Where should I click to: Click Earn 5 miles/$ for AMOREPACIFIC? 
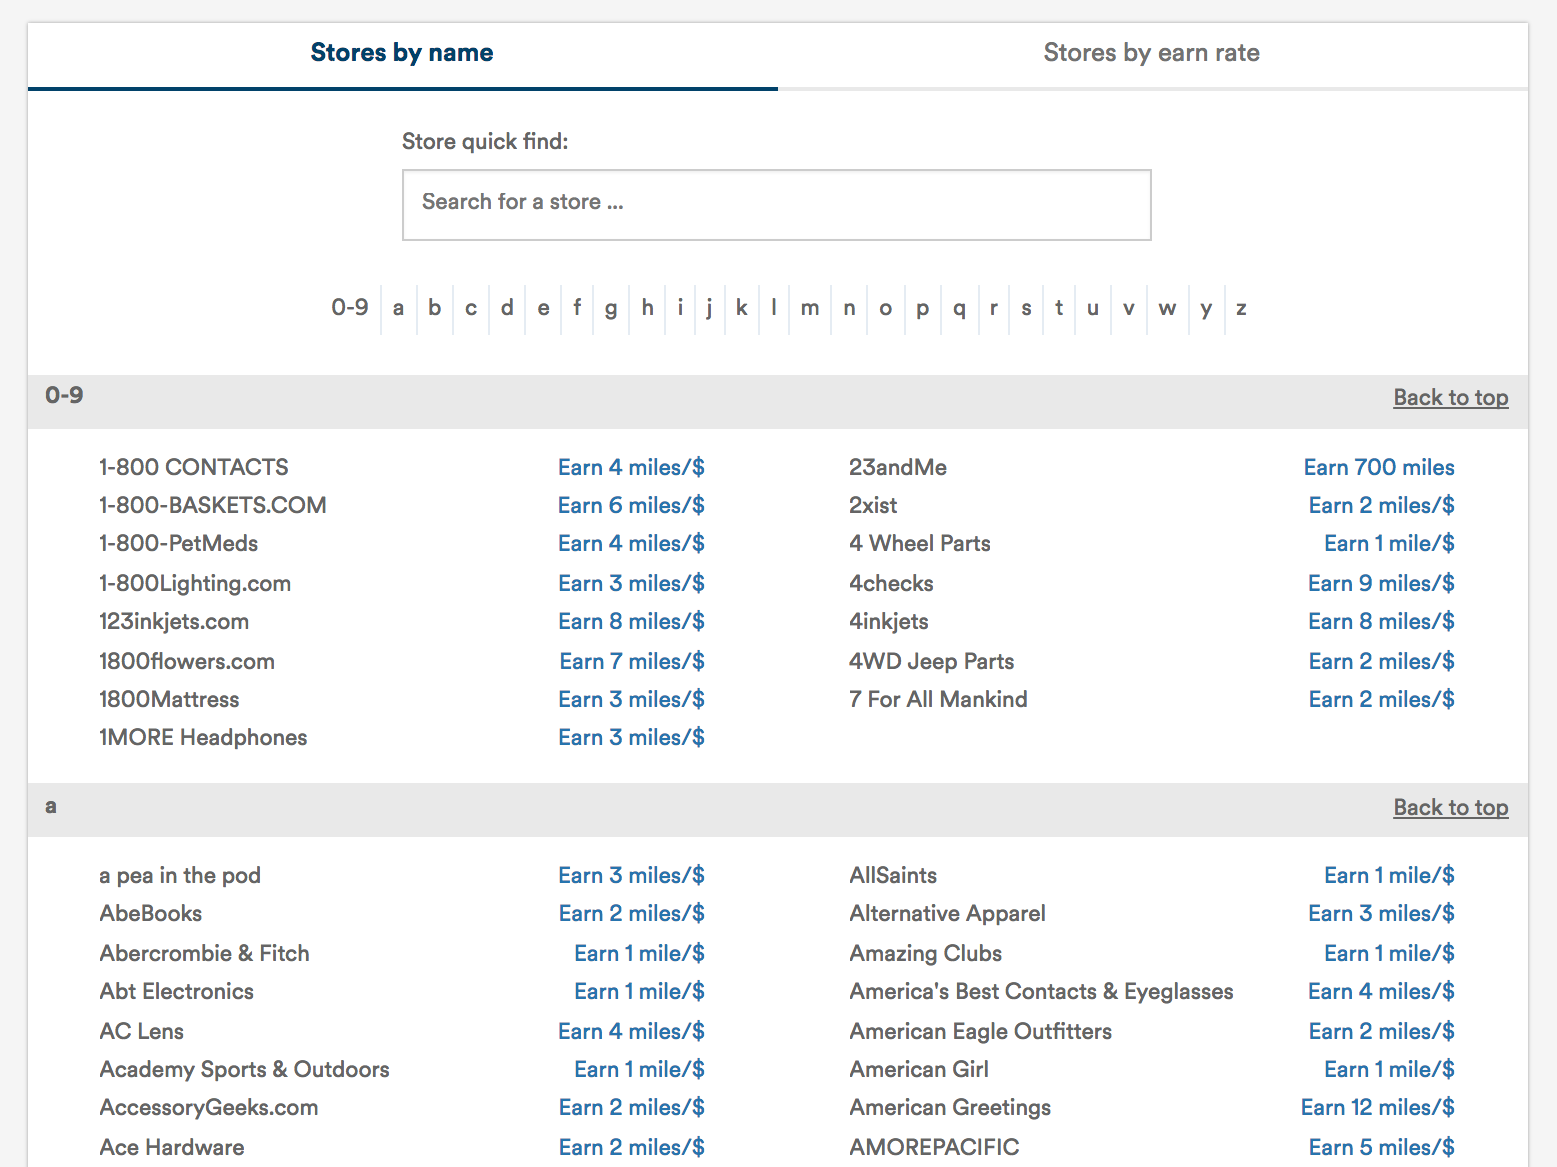point(1381,1147)
